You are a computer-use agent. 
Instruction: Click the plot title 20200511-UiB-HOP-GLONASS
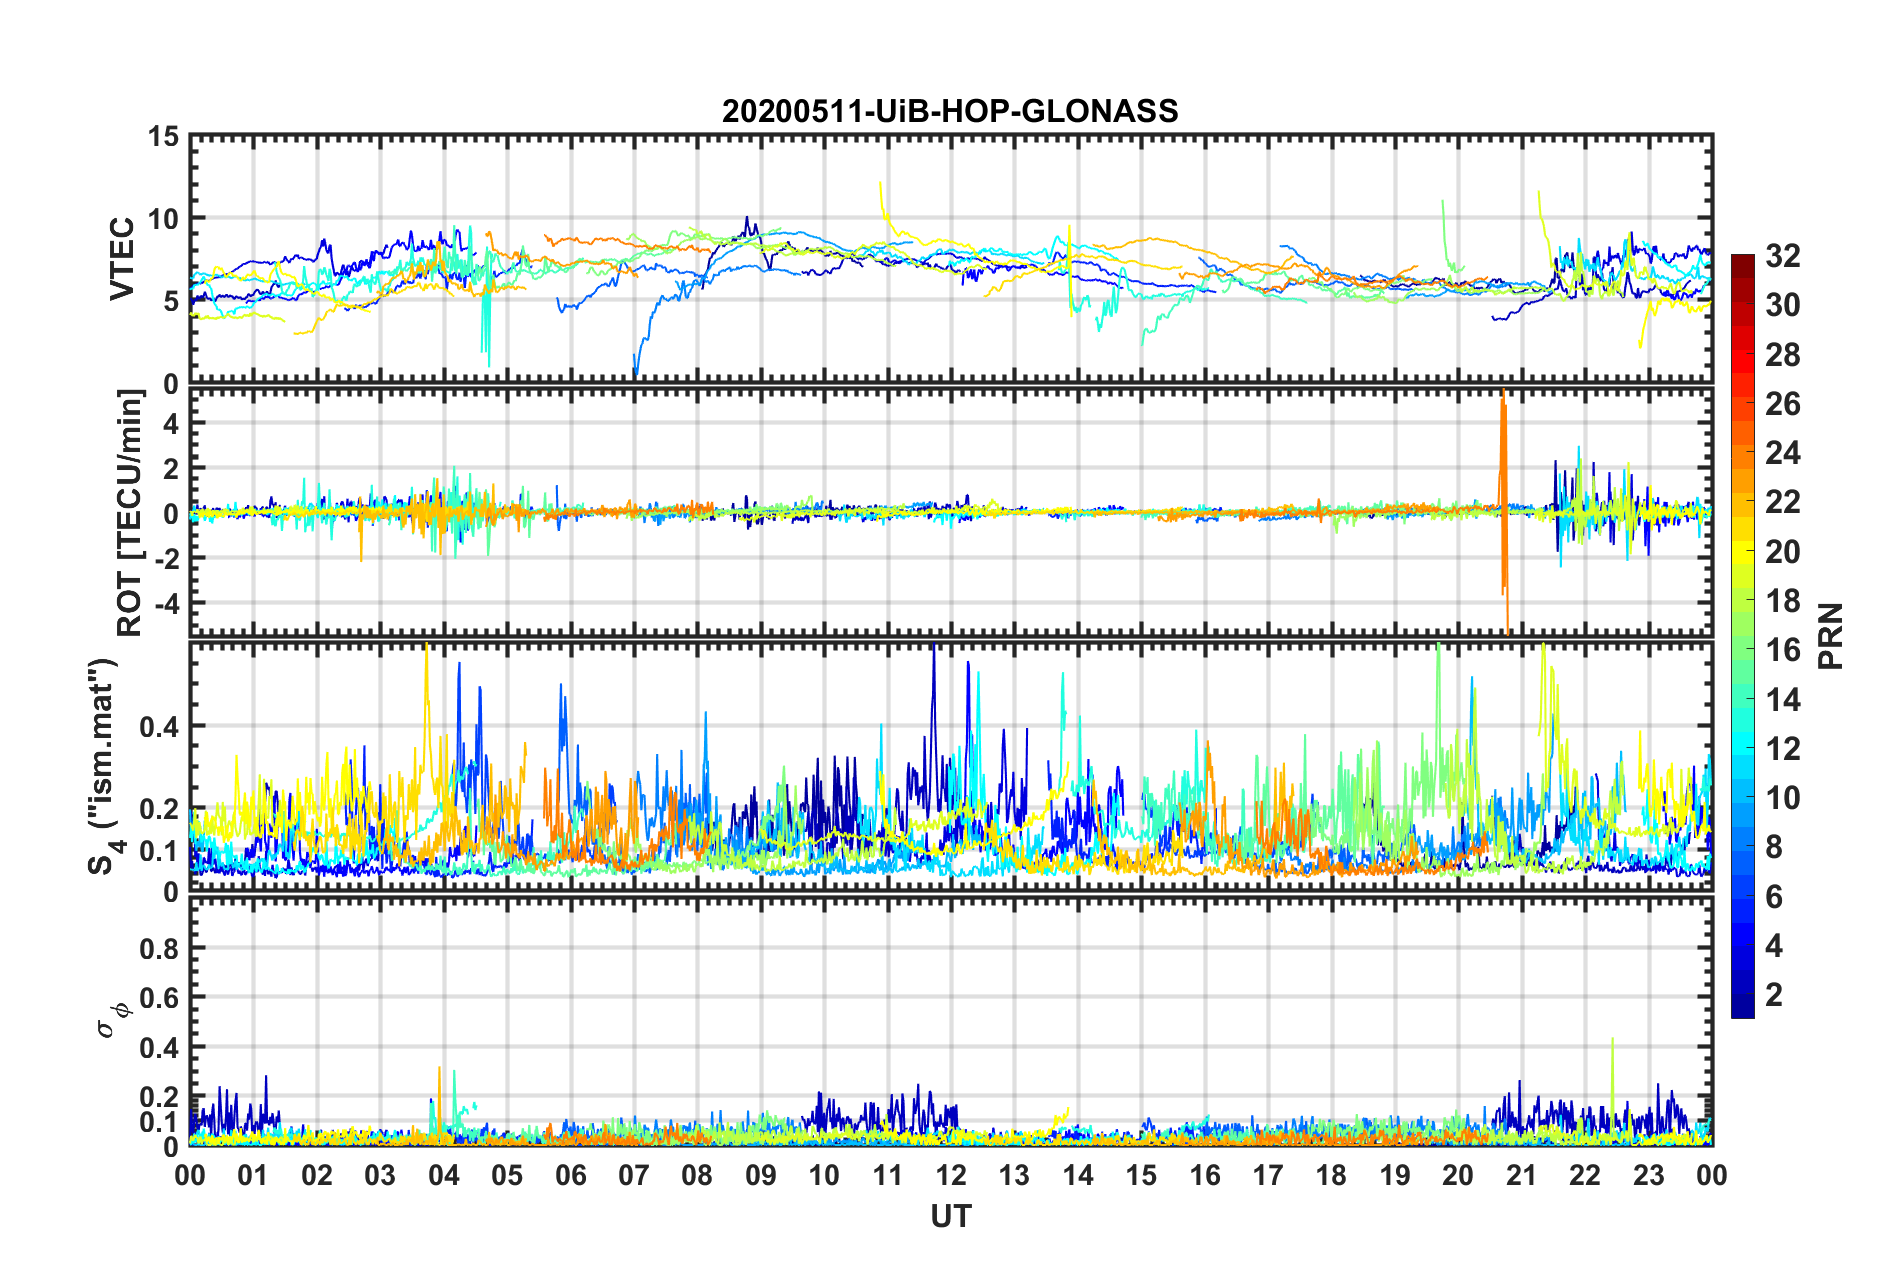point(950,111)
